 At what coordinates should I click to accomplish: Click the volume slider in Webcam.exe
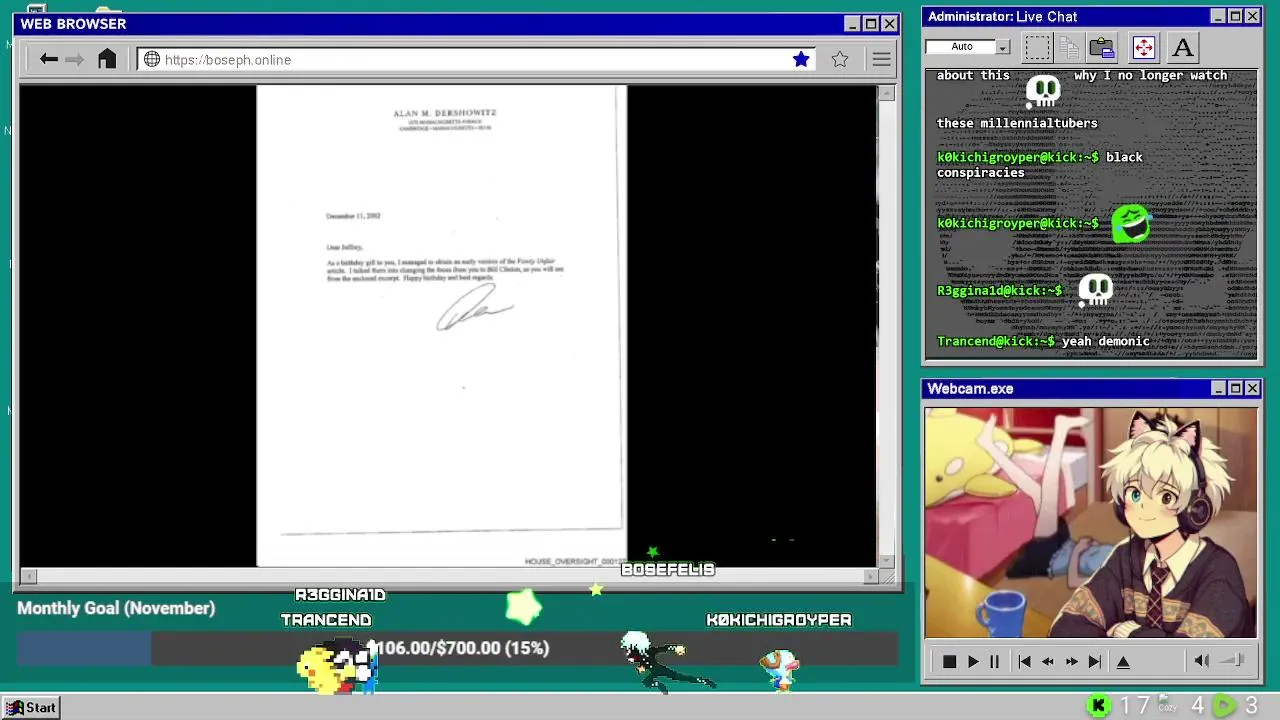pyautogui.click(x=1233, y=660)
